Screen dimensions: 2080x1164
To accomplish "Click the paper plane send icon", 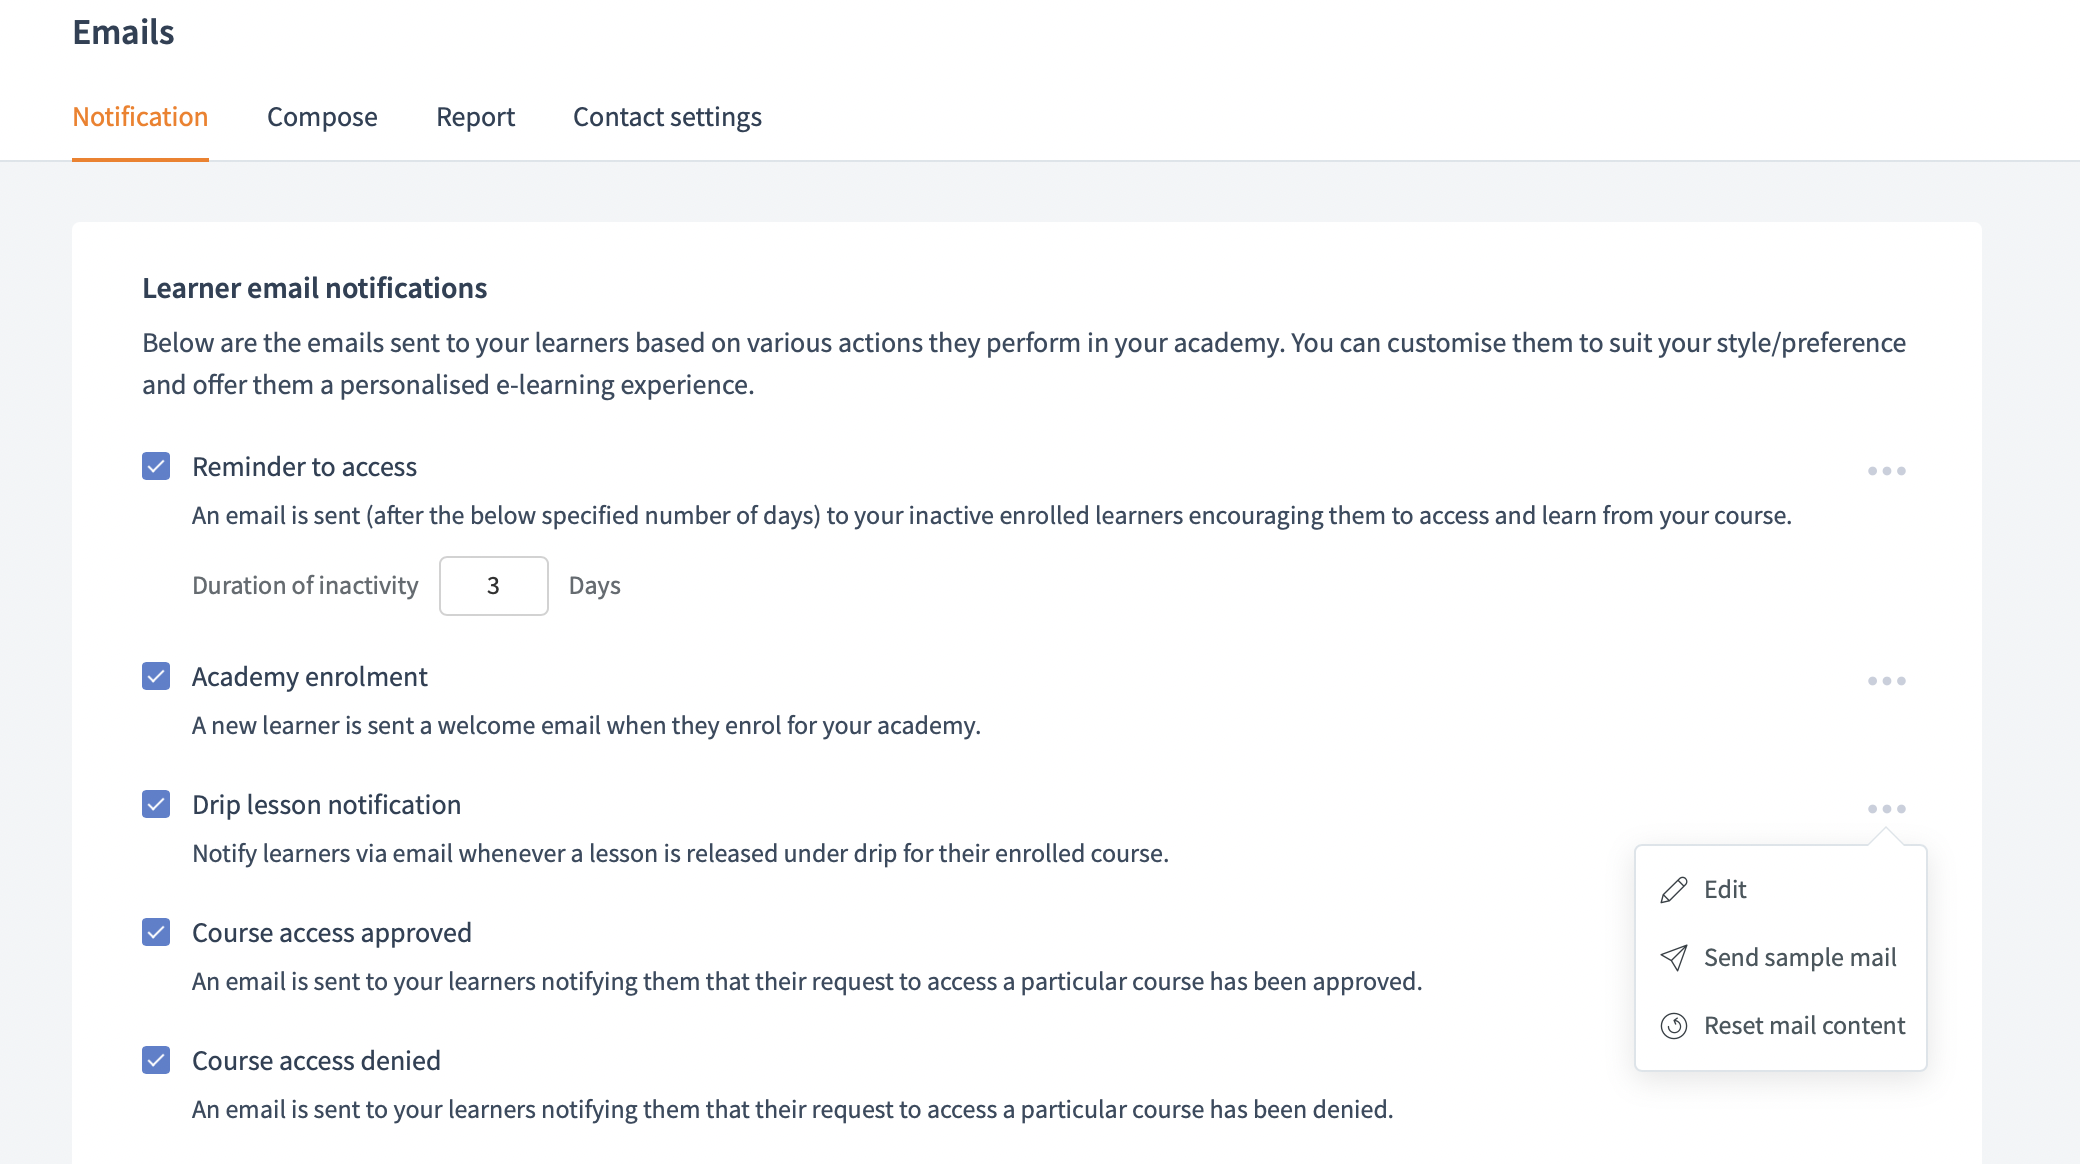I will pos(1674,958).
